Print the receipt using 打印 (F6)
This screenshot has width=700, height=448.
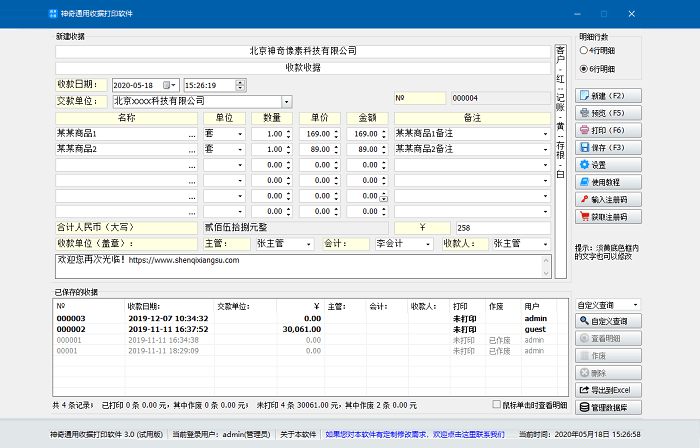(609, 130)
